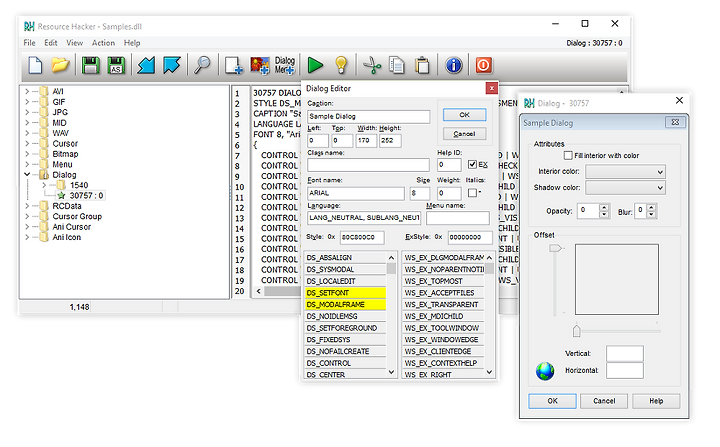
Task: Open a file with the folder icon
Action: point(60,65)
